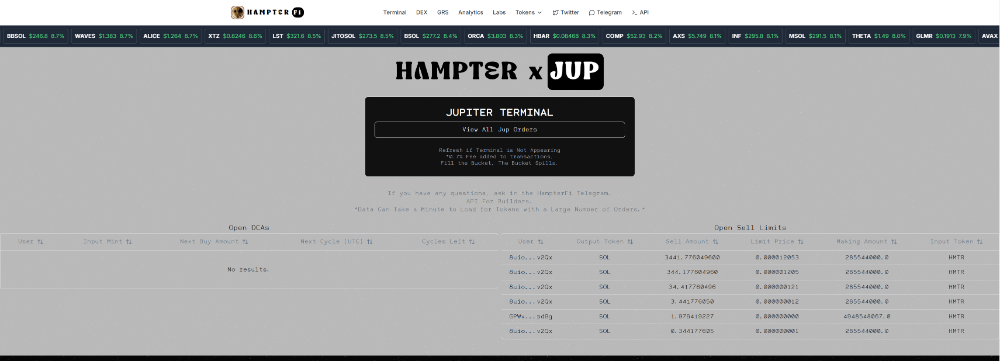Image resolution: width=1000 pixels, height=361 pixels.
Task: Click View All Jup Orders button
Action: pyautogui.click(x=499, y=129)
